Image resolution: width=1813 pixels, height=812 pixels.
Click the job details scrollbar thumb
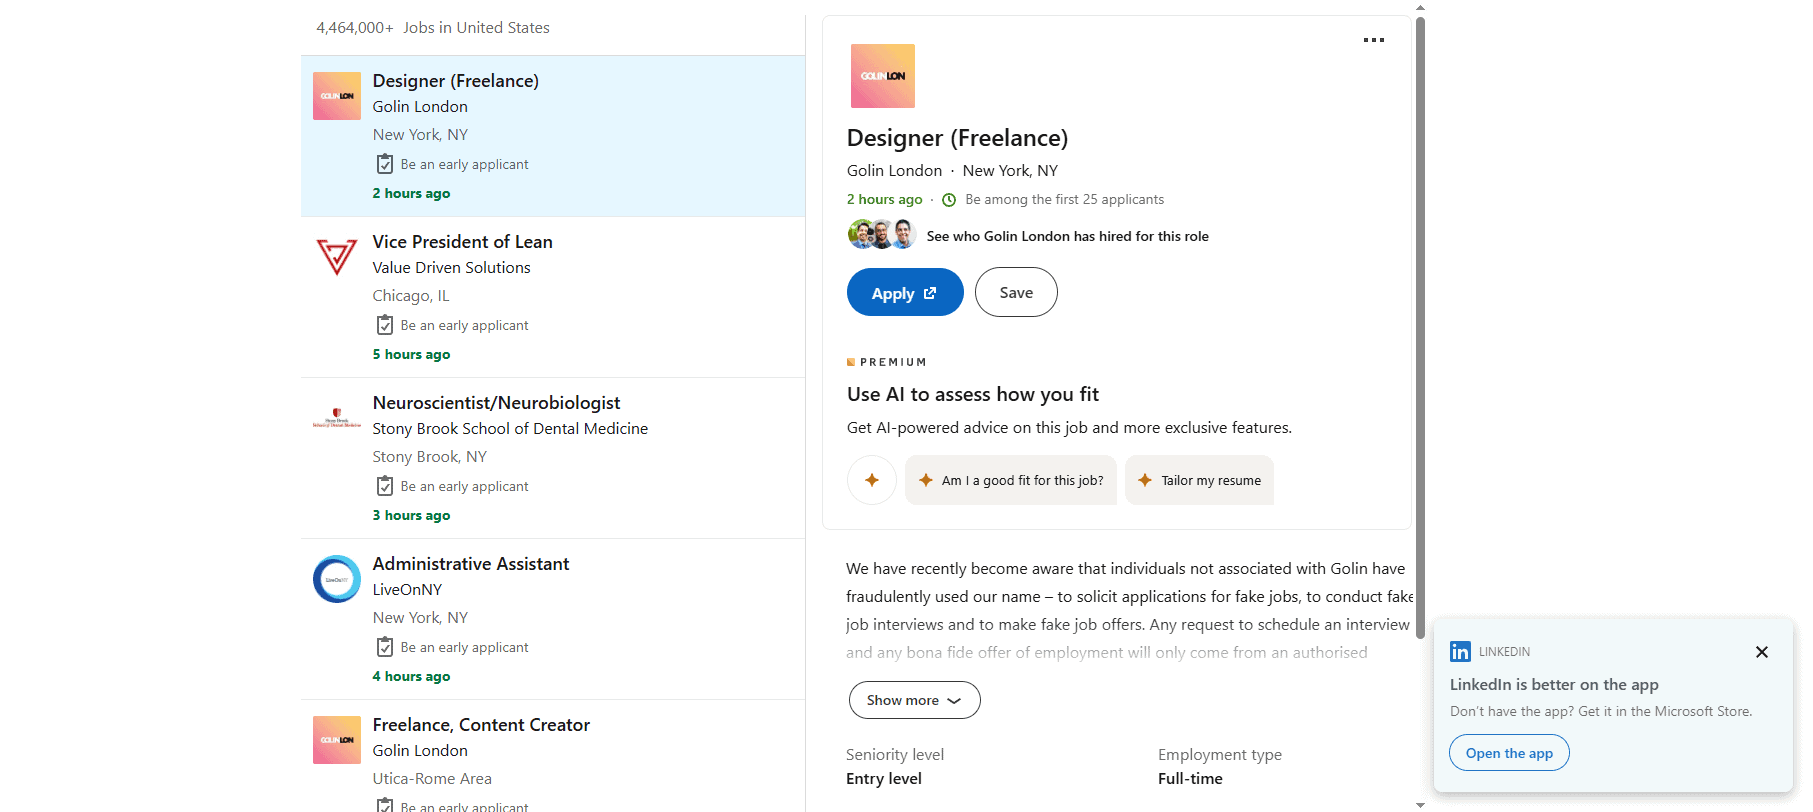[x=1420, y=328]
